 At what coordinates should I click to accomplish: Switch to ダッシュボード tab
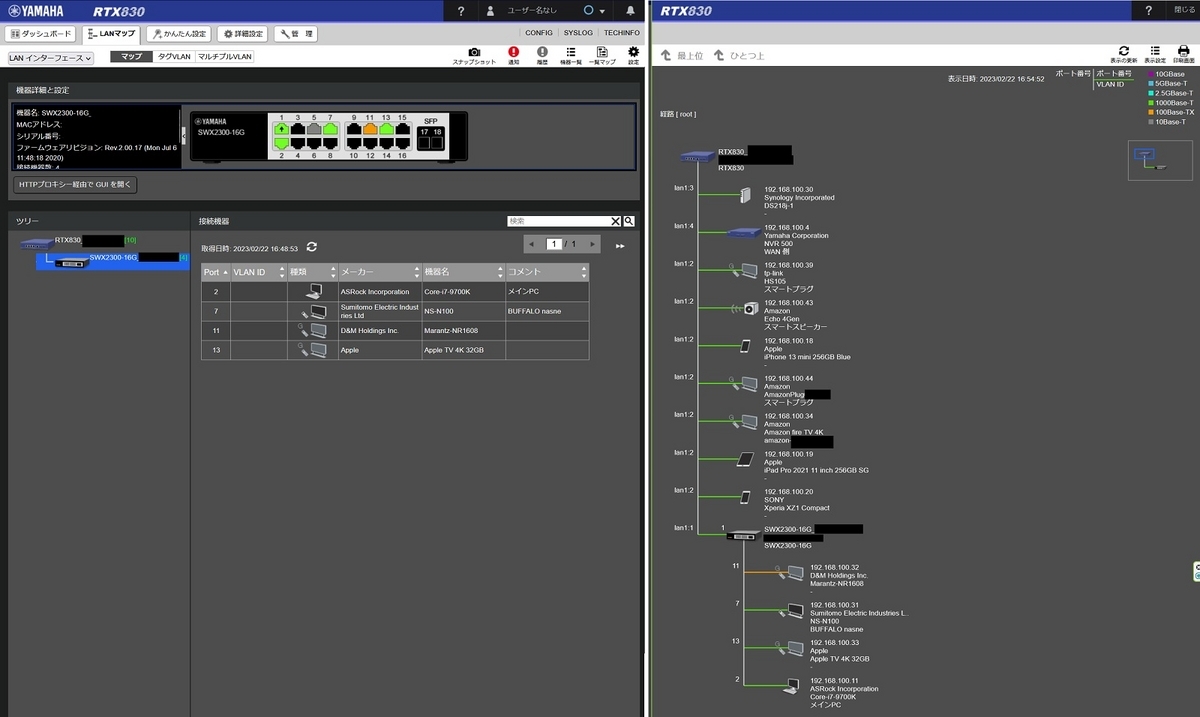point(41,34)
